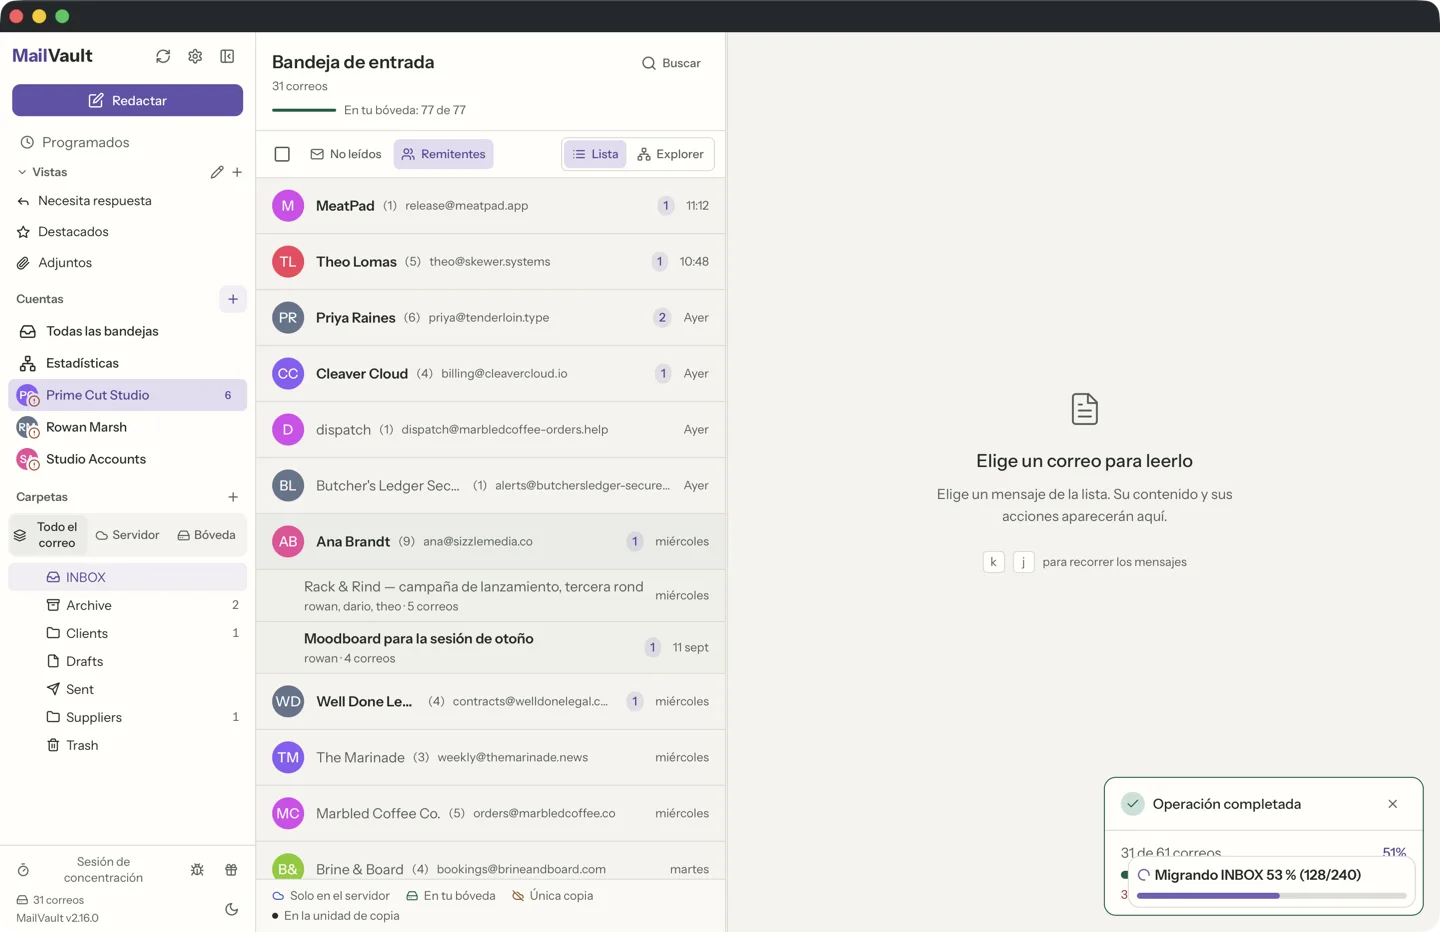Open the Moodboard para la sesión de otoño thread
The height and width of the screenshot is (932, 1440).
[x=491, y=648]
